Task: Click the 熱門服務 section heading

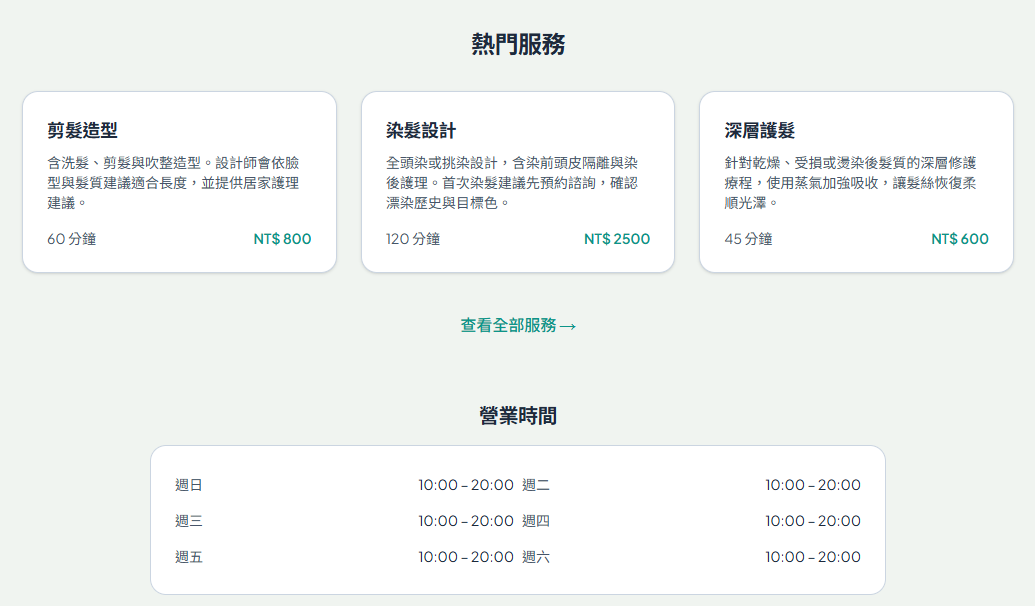Action: [518, 44]
